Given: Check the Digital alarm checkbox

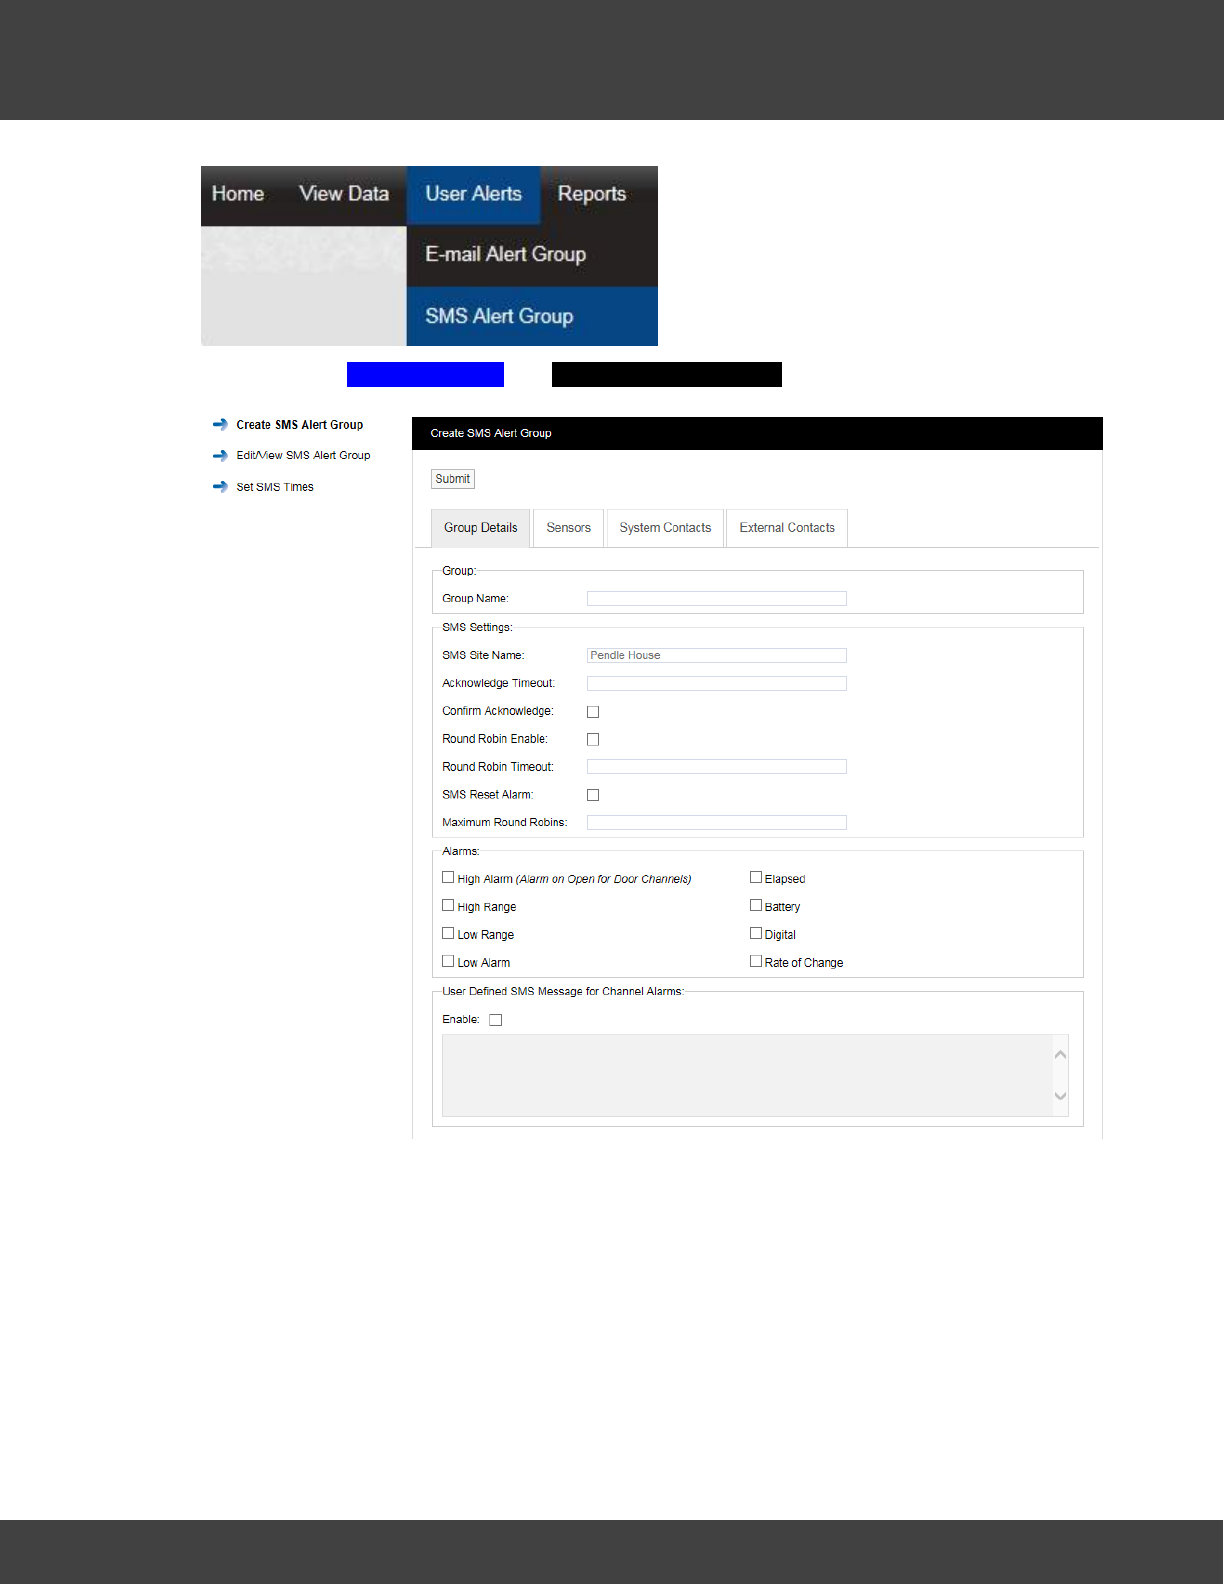Looking at the screenshot, I should tap(756, 933).
